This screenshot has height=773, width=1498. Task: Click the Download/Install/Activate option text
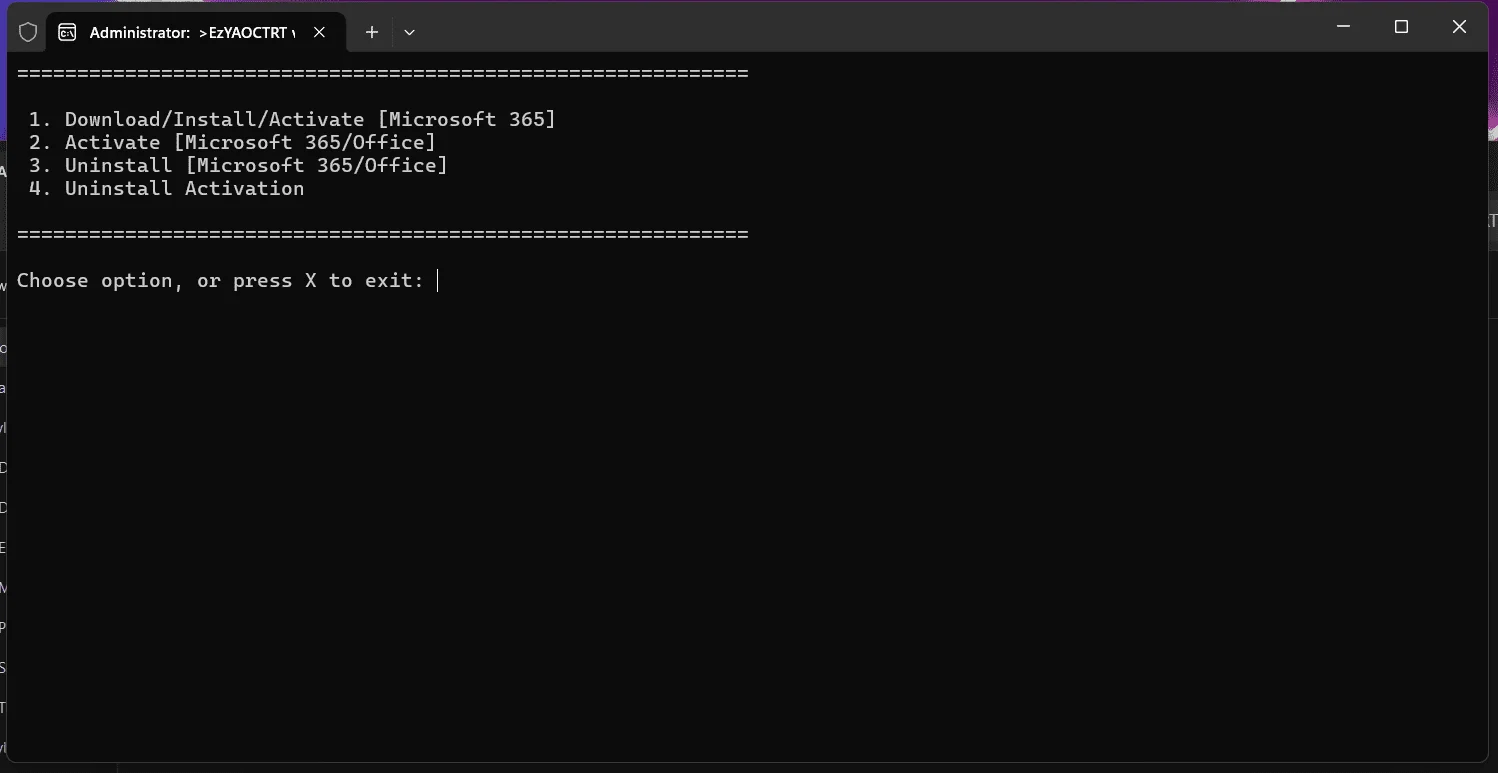point(215,119)
